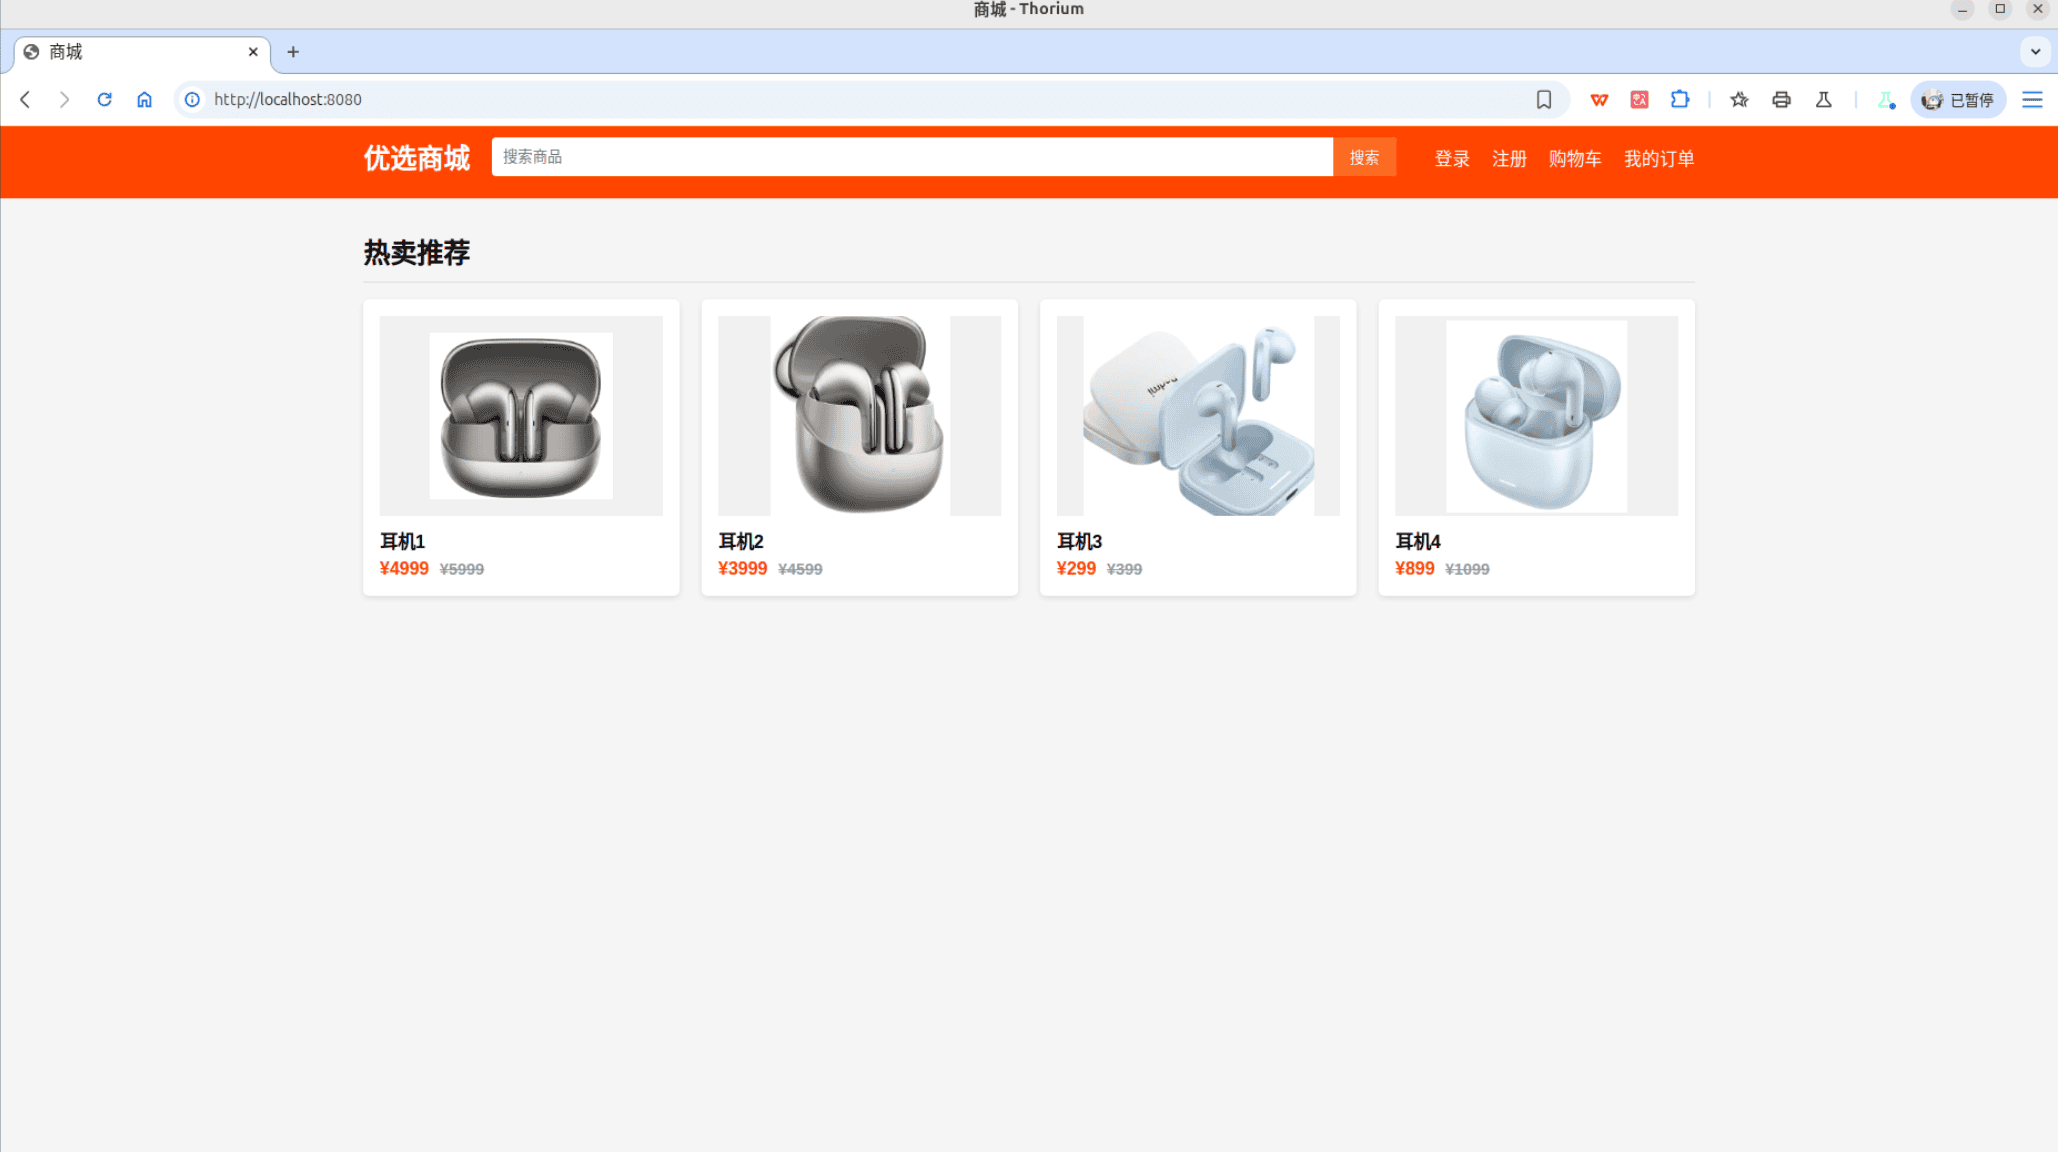
Task: Maximize the Thorium window
Action: (x=2000, y=9)
